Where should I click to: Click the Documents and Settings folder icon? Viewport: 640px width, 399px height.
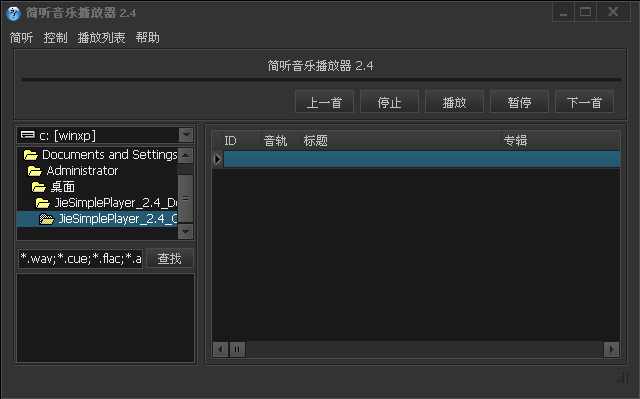tap(31, 155)
